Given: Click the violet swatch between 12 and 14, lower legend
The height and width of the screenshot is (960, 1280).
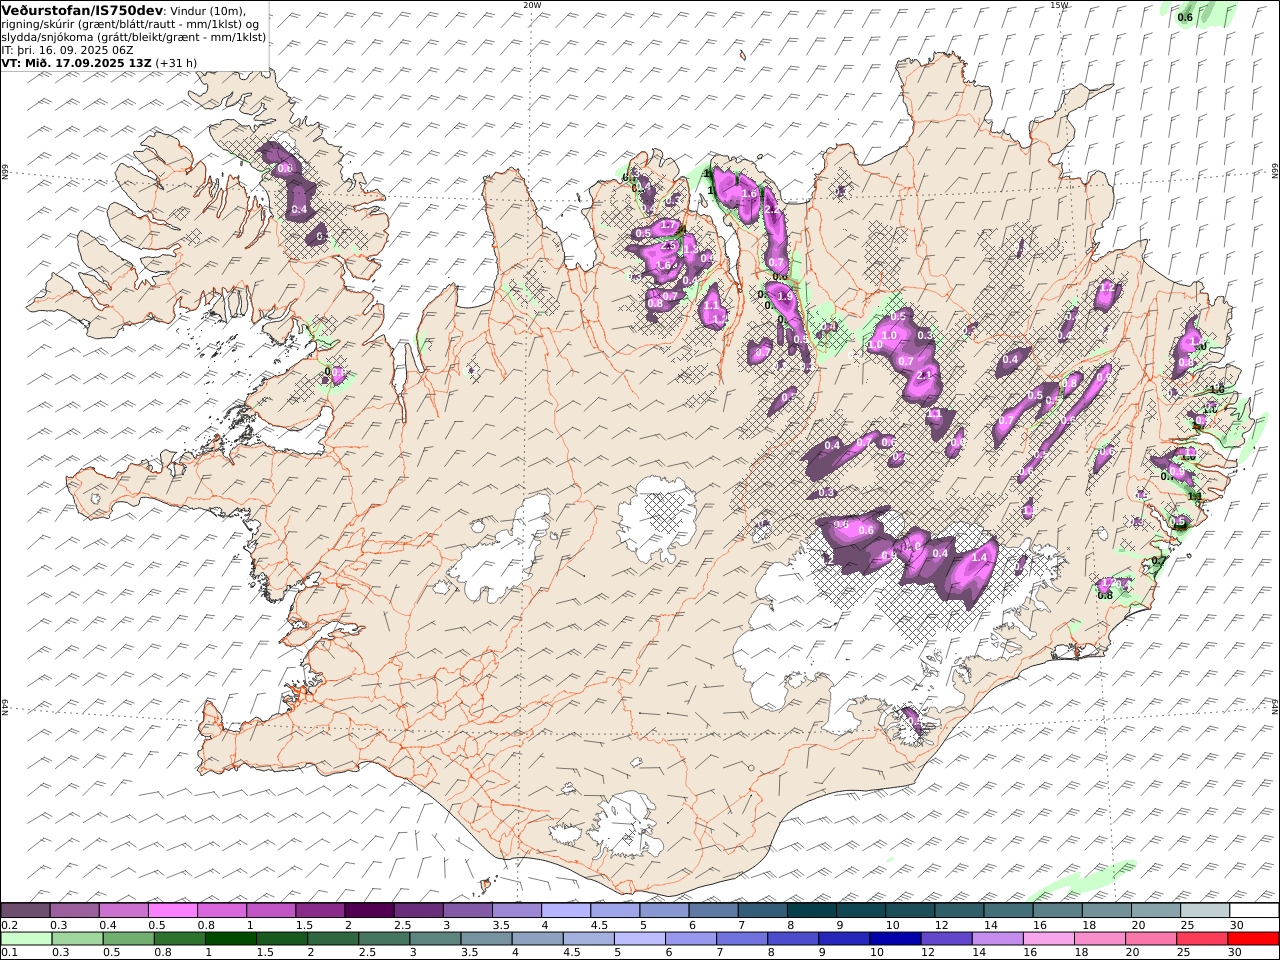Looking at the screenshot, I should (945, 939).
